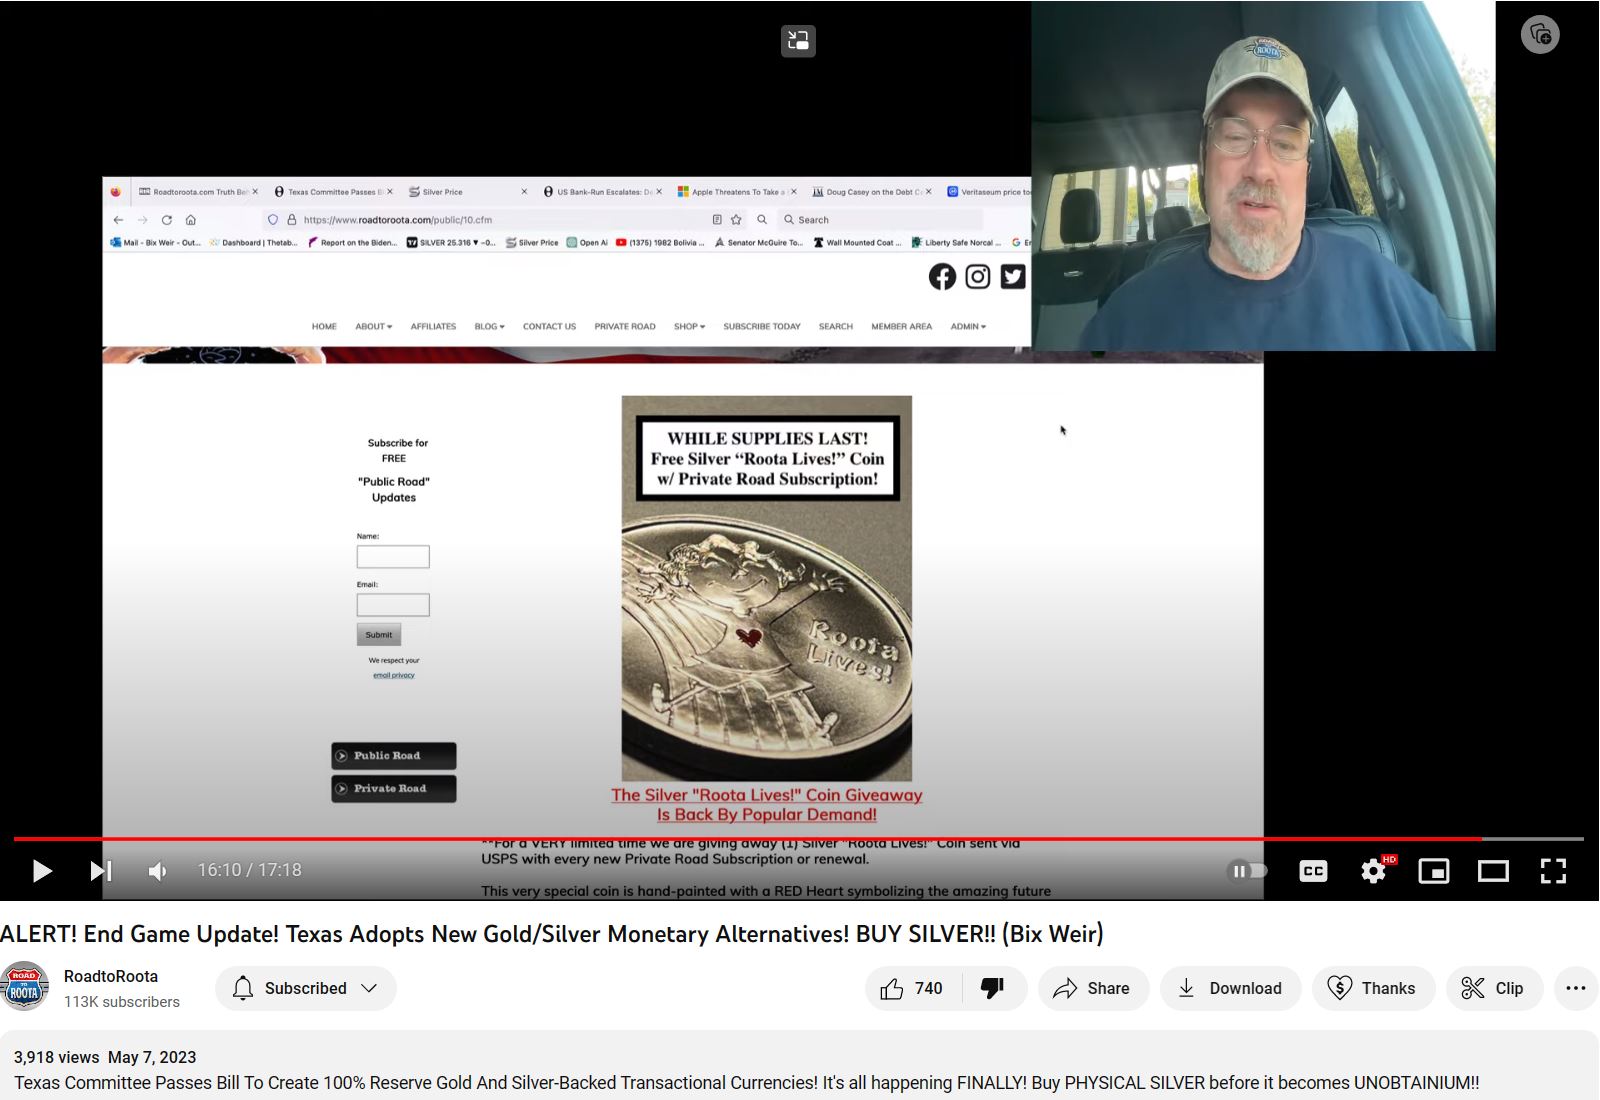Screen dimensions: 1600x1100
Task: Open RoadtoRoota channel name link
Action: point(111,976)
